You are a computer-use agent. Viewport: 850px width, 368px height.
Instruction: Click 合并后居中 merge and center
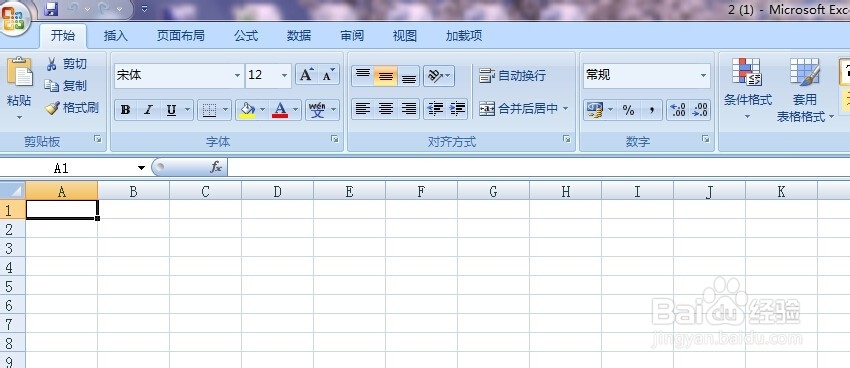point(519,109)
